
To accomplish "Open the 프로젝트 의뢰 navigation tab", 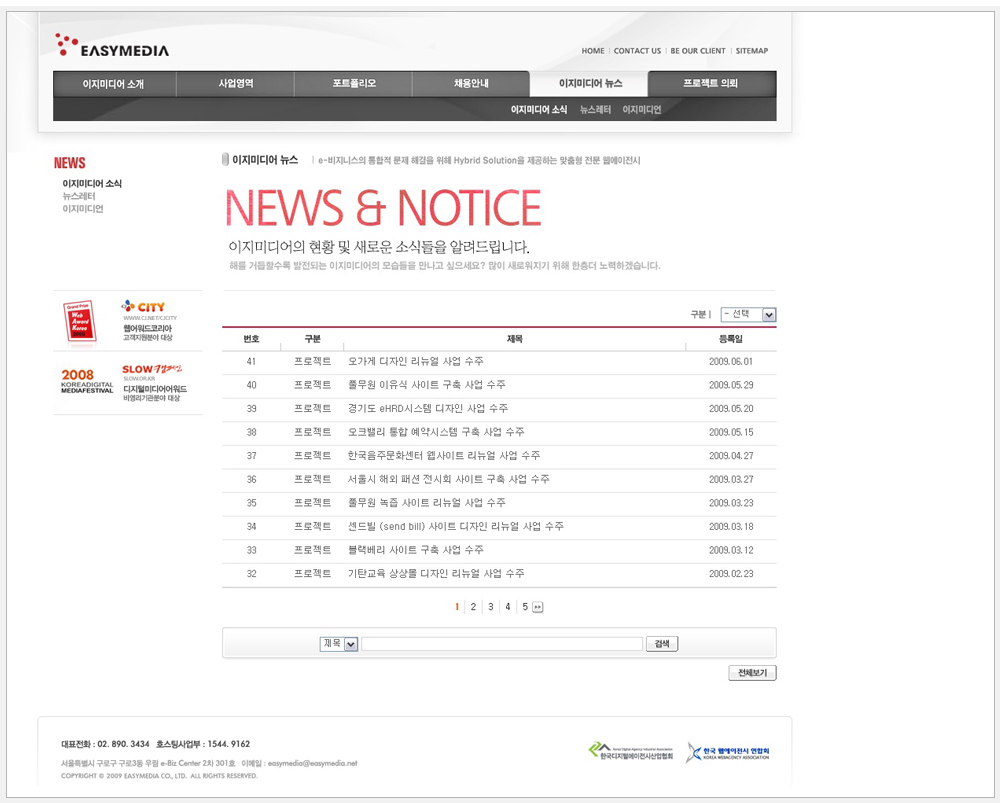I will (711, 84).
